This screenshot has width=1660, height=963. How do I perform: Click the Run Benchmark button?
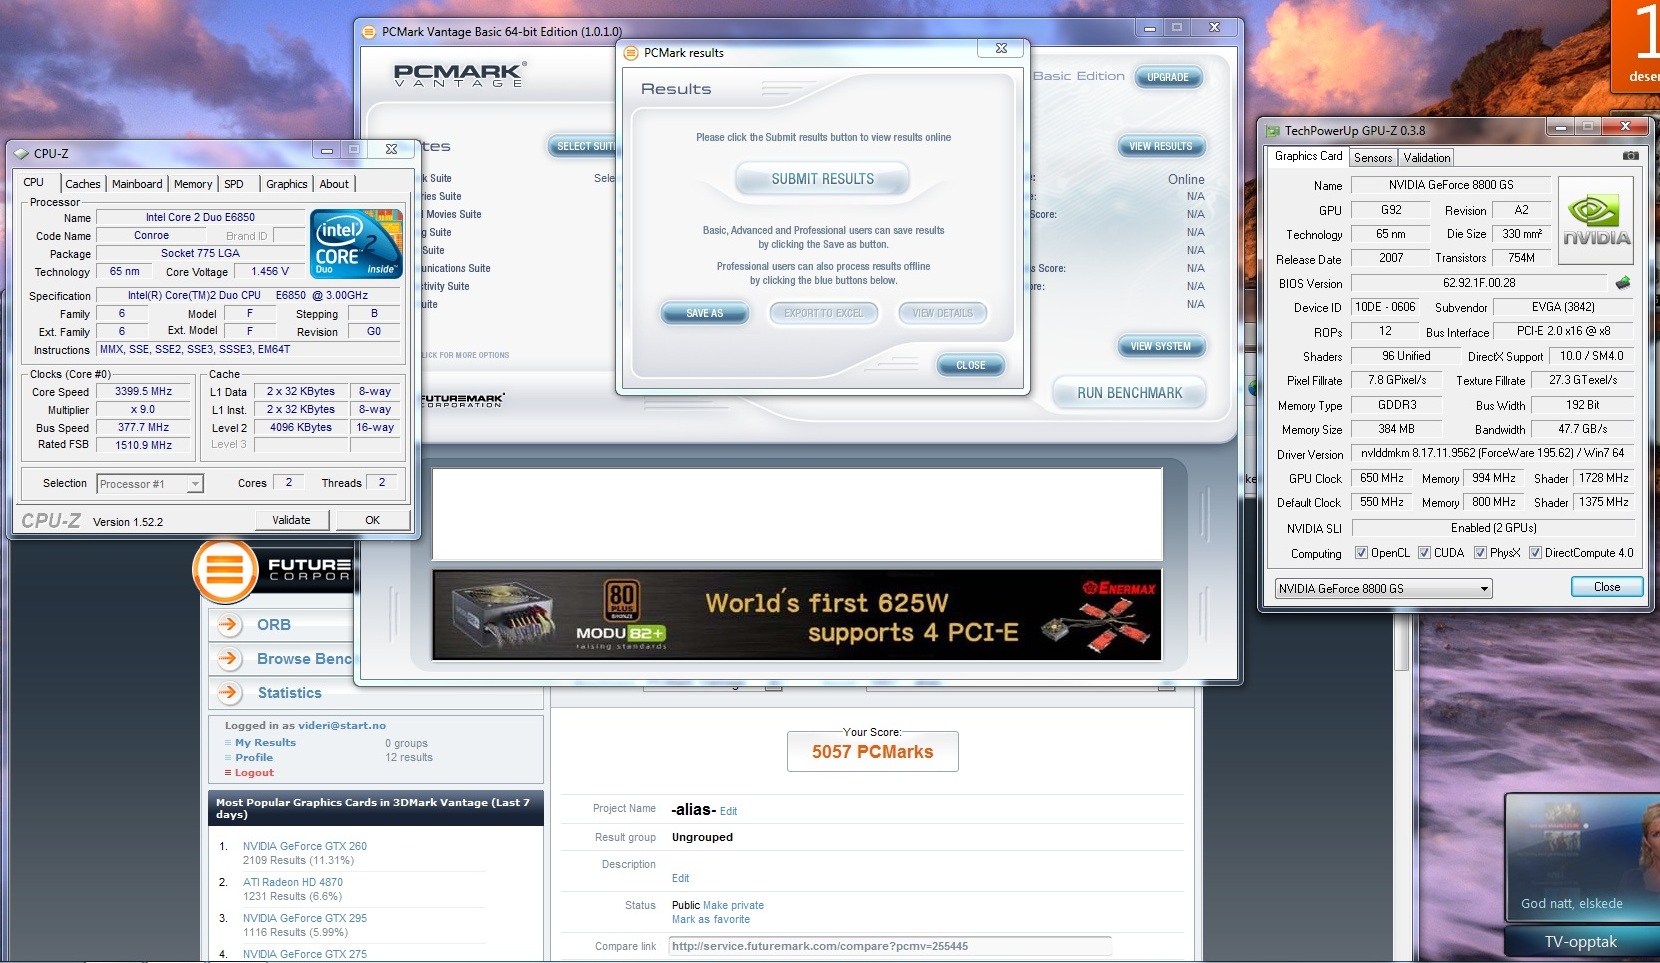[x=1129, y=393]
